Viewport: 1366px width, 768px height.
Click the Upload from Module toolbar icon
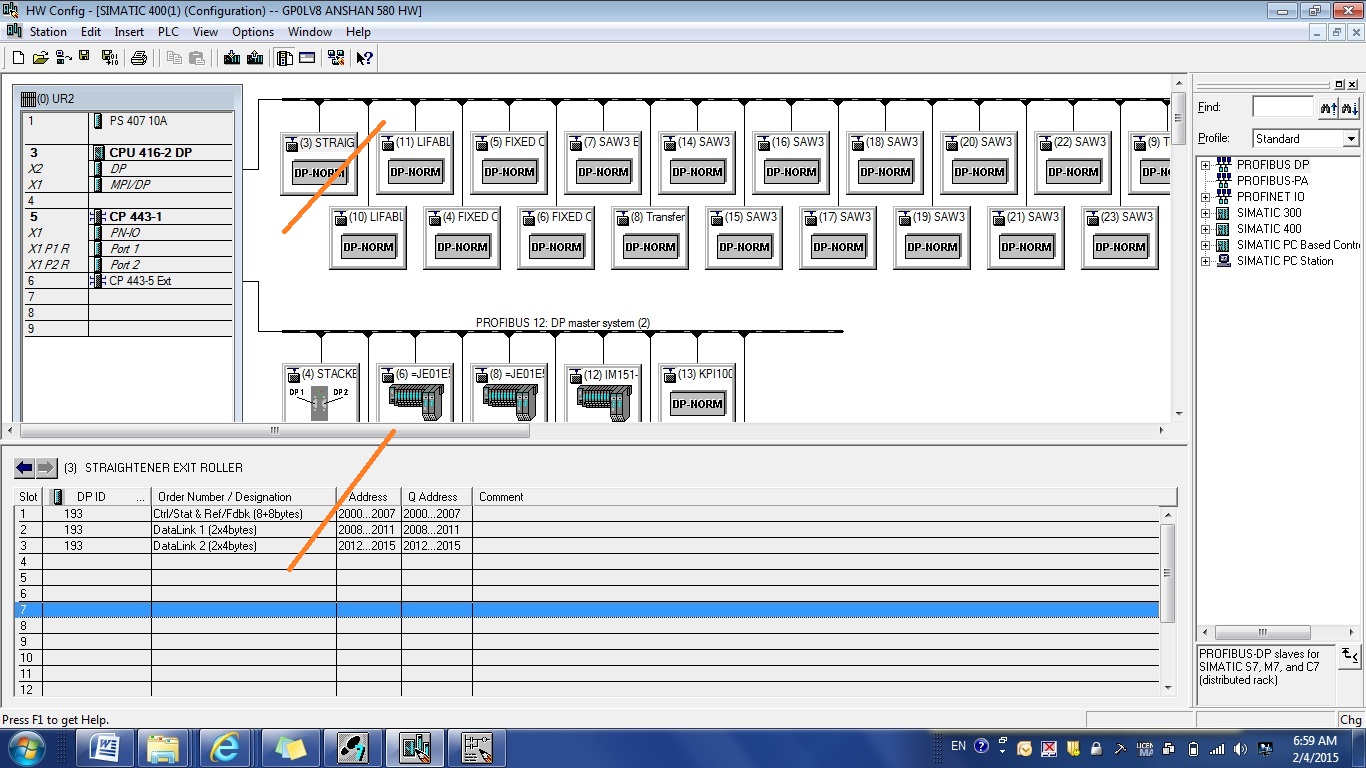[x=255, y=58]
